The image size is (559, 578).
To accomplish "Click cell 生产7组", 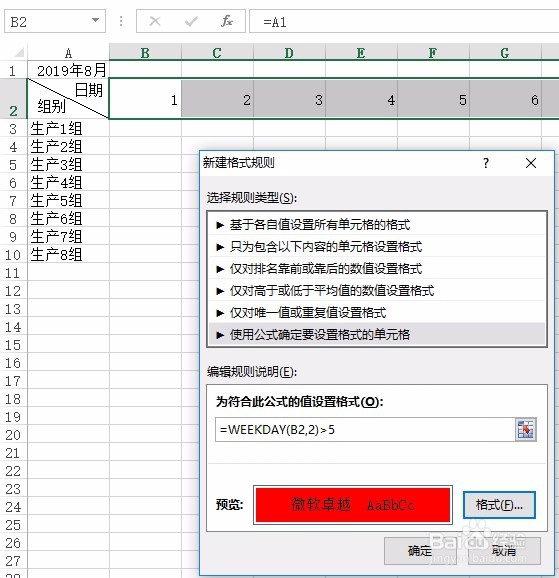I will (69, 237).
